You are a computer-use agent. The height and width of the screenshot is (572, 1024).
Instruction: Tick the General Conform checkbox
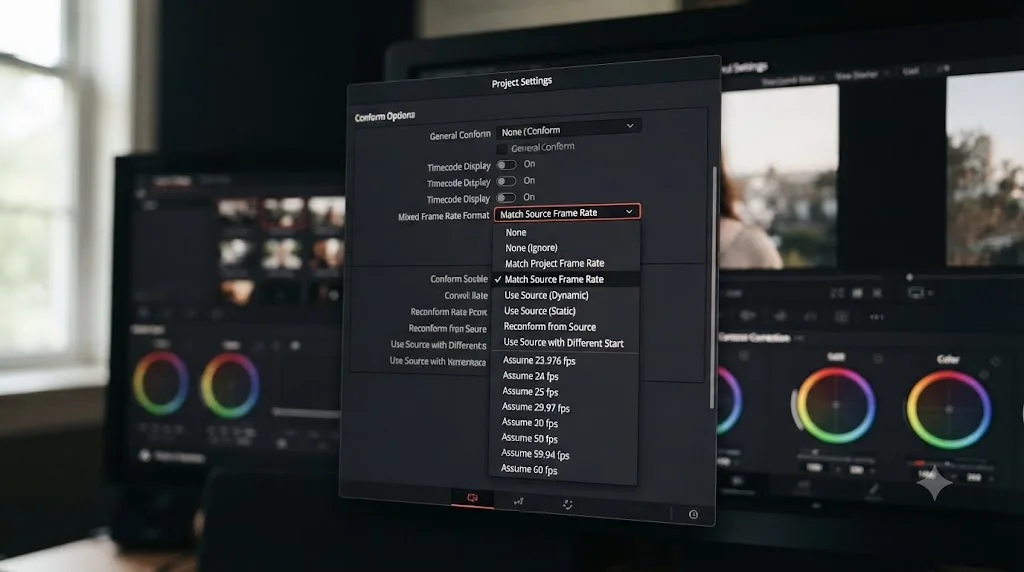[502, 150]
